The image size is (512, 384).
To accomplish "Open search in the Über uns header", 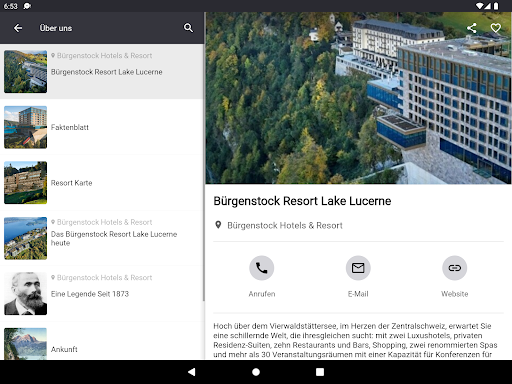I will tap(188, 28).
